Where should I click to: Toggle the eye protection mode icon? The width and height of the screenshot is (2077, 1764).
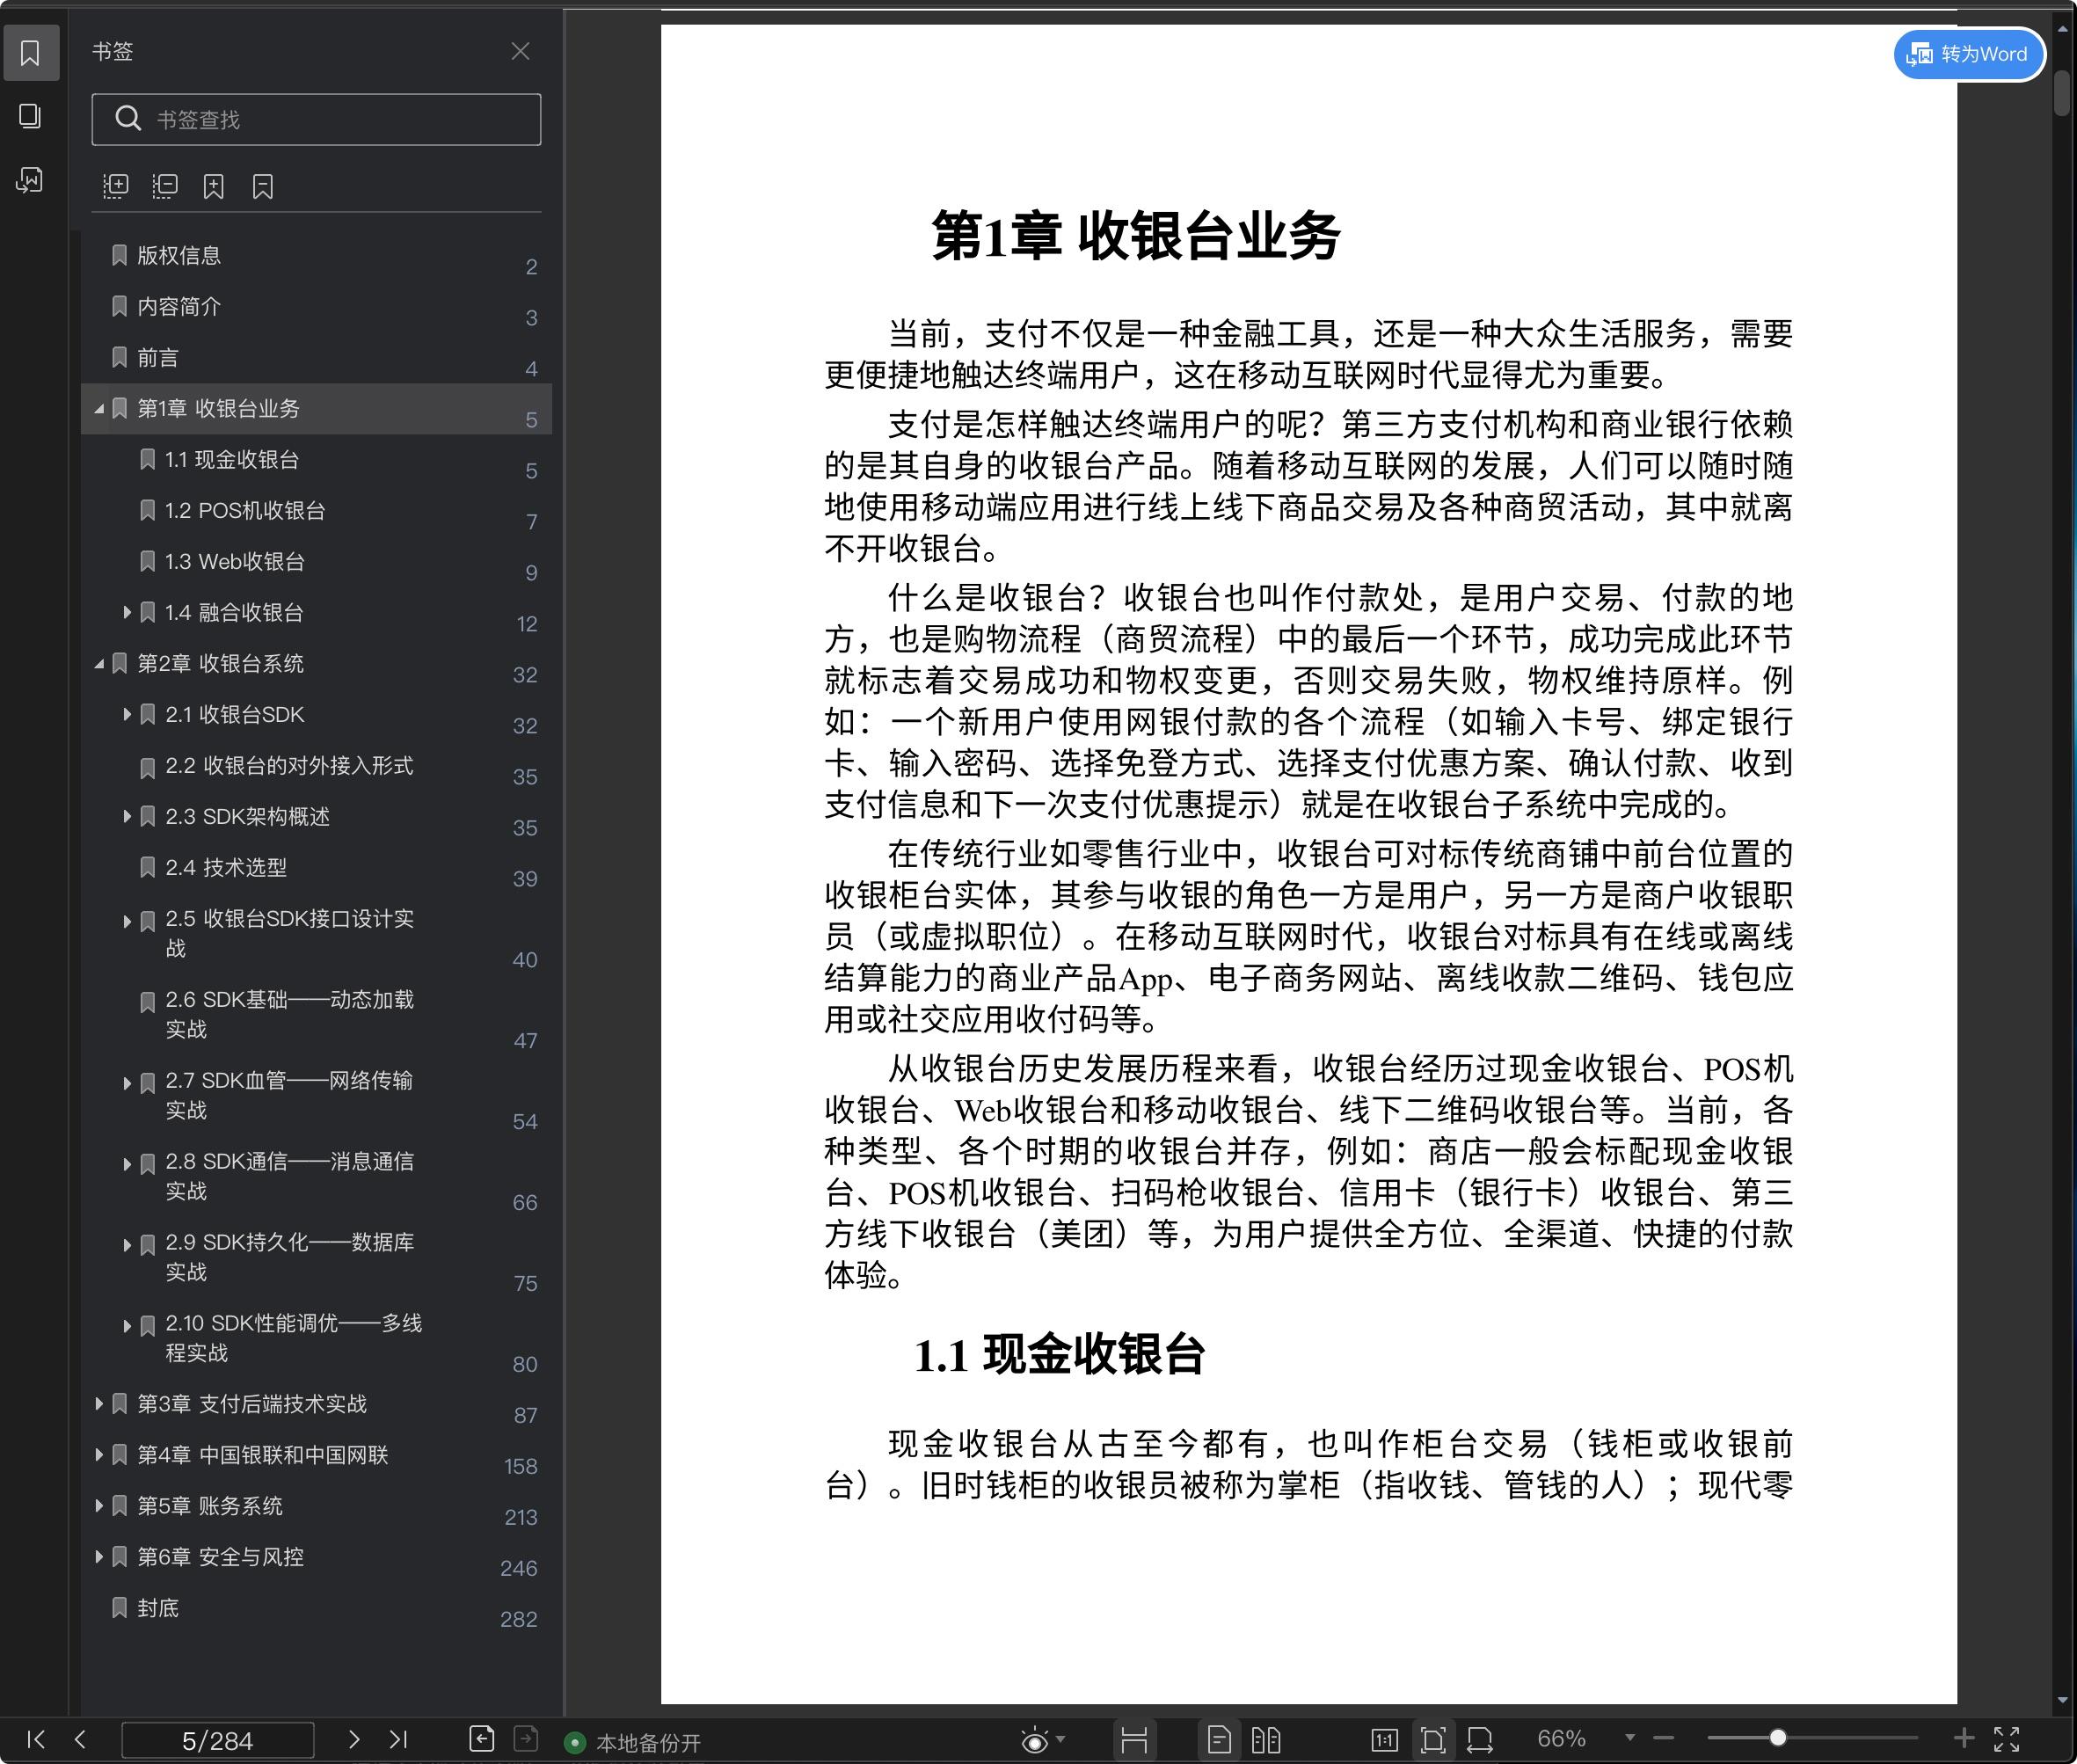point(1035,1741)
